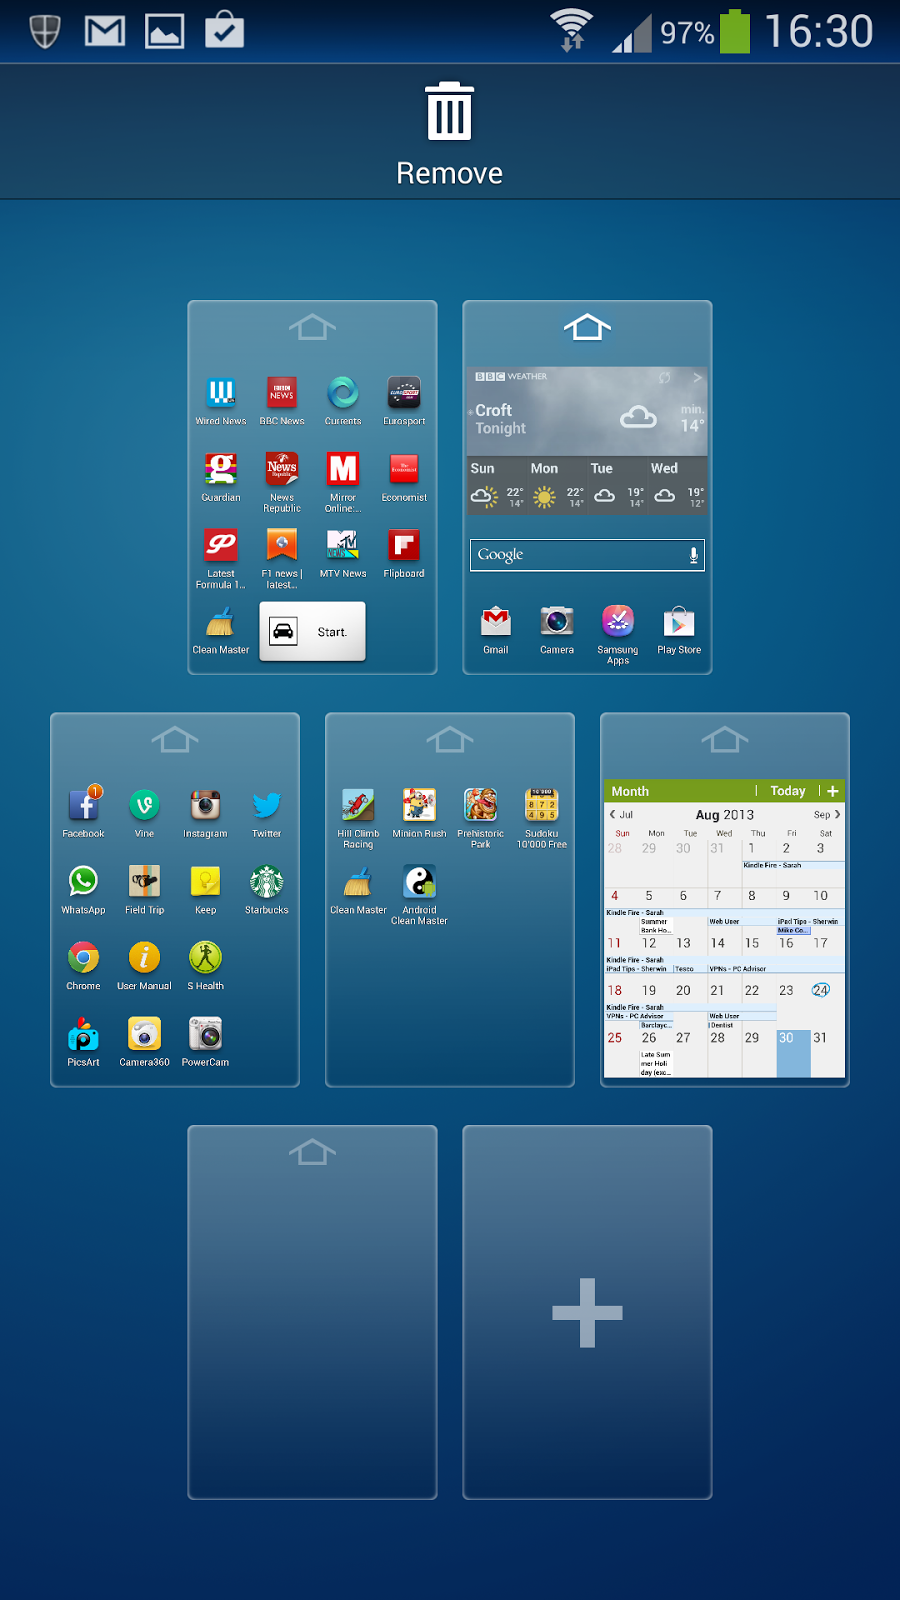Screen dimensions: 900x1600
Task: Select August 24 in the calendar
Action: pos(820,990)
